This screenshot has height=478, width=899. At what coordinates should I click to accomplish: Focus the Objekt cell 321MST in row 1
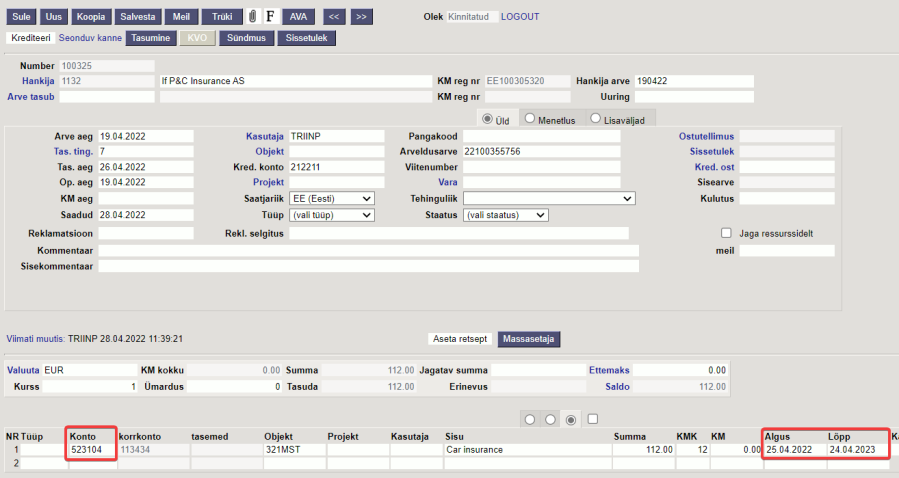tap(295, 450)
